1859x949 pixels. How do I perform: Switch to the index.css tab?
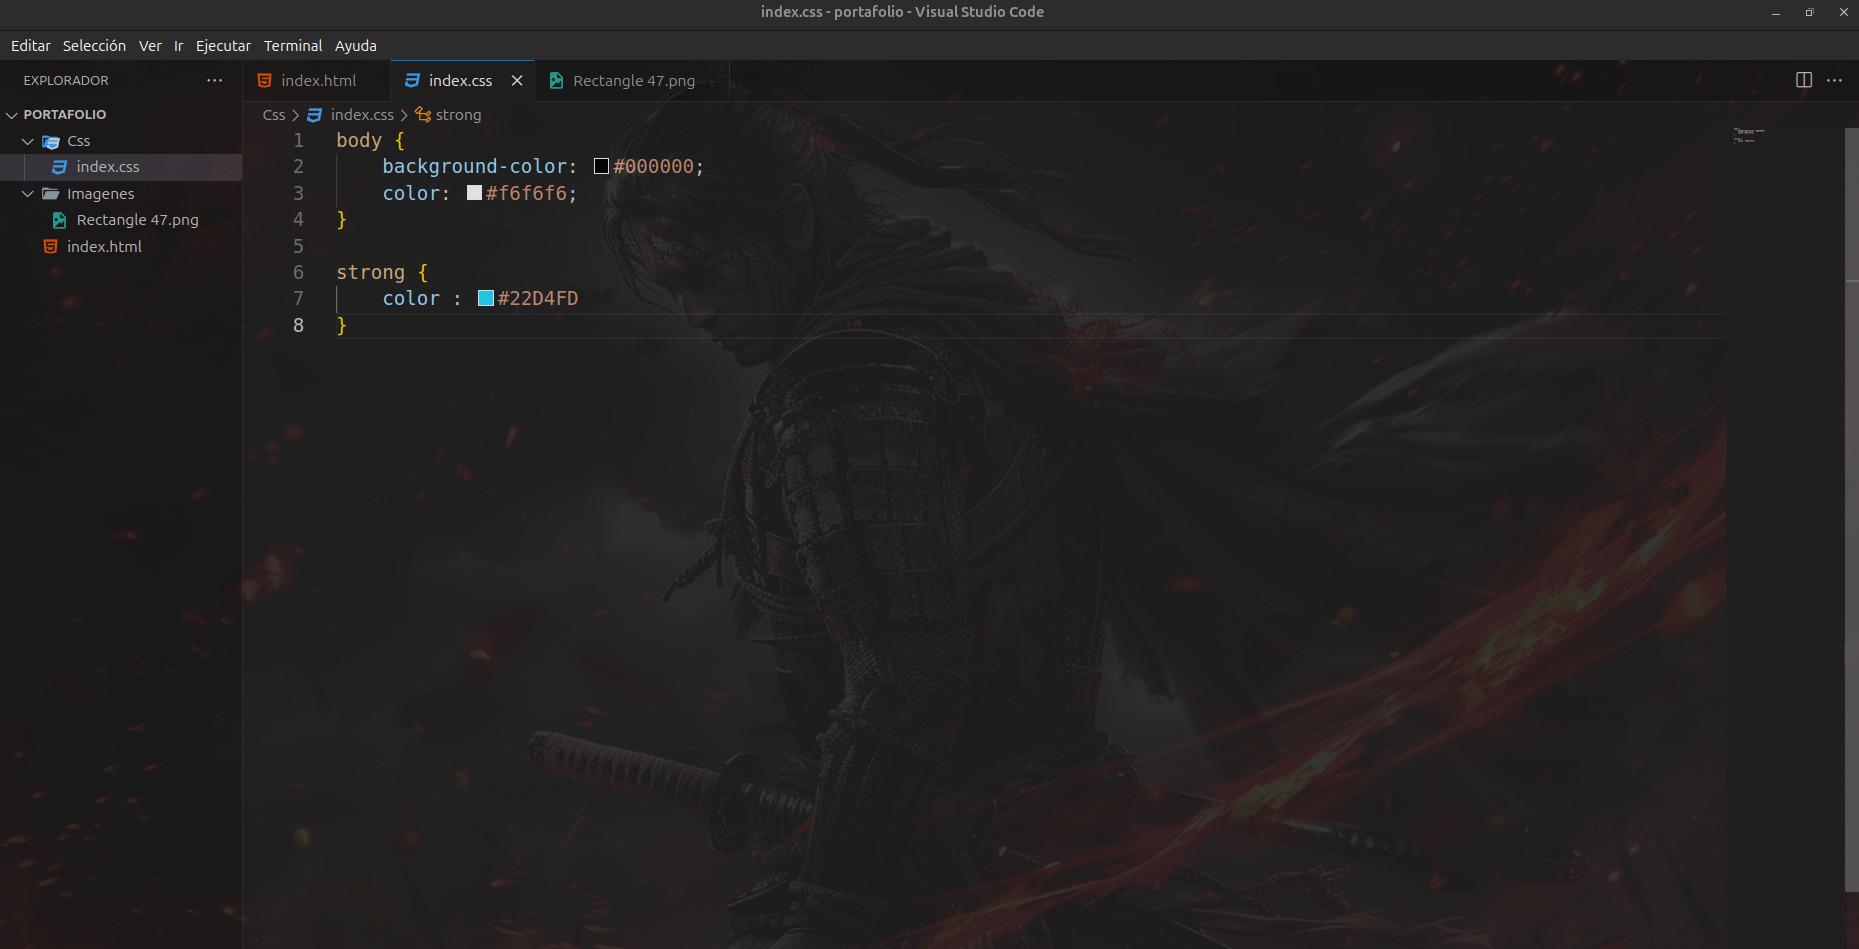(x=461, y=81)
